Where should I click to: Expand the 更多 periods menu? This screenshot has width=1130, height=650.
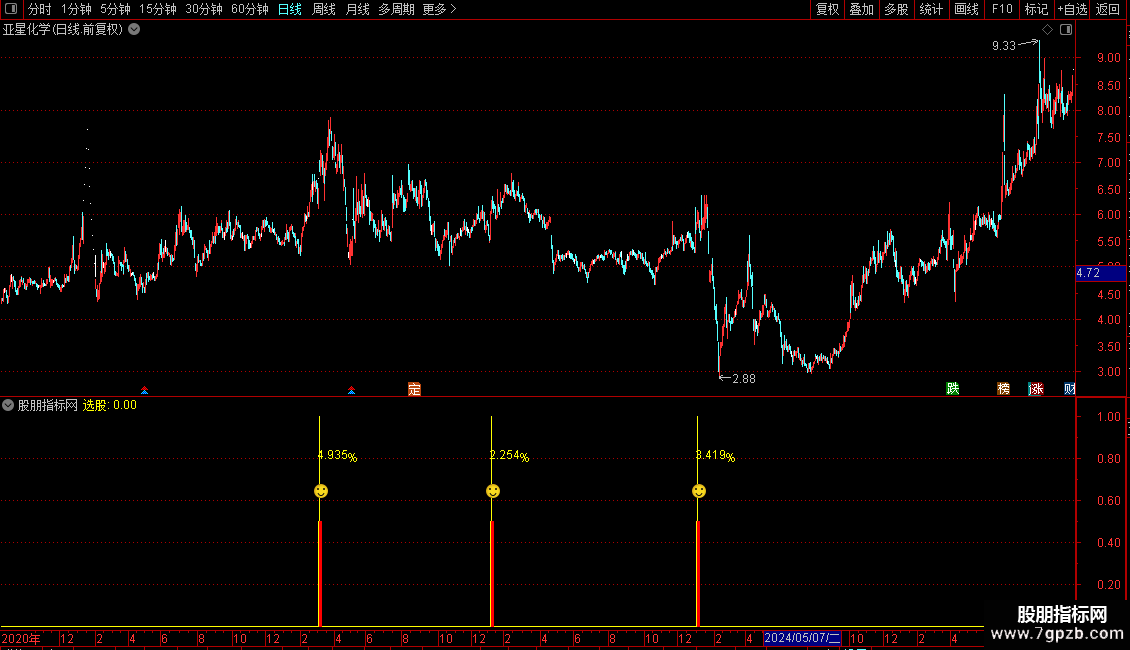tap(440, 9)
